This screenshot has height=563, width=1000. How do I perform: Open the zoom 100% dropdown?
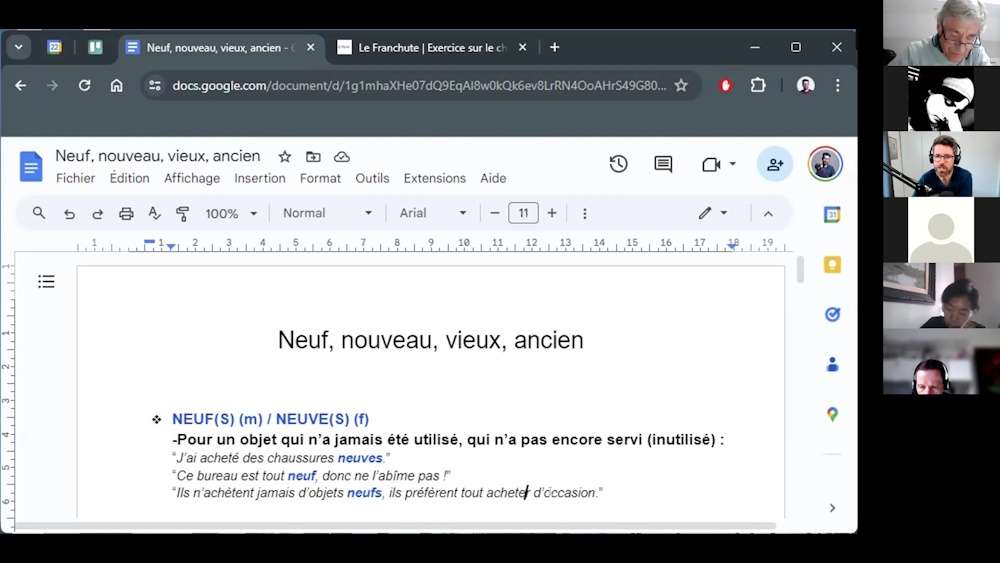tap(231, 214)
